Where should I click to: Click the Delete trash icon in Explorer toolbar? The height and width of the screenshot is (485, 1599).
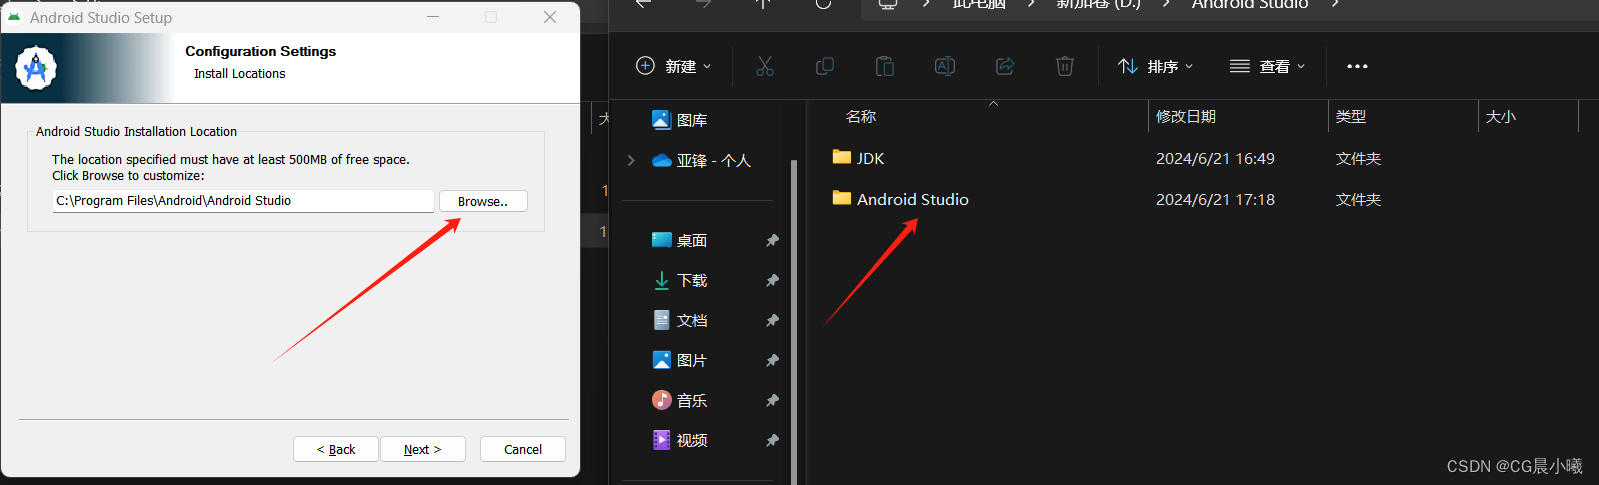click(x=1065, y=66)
